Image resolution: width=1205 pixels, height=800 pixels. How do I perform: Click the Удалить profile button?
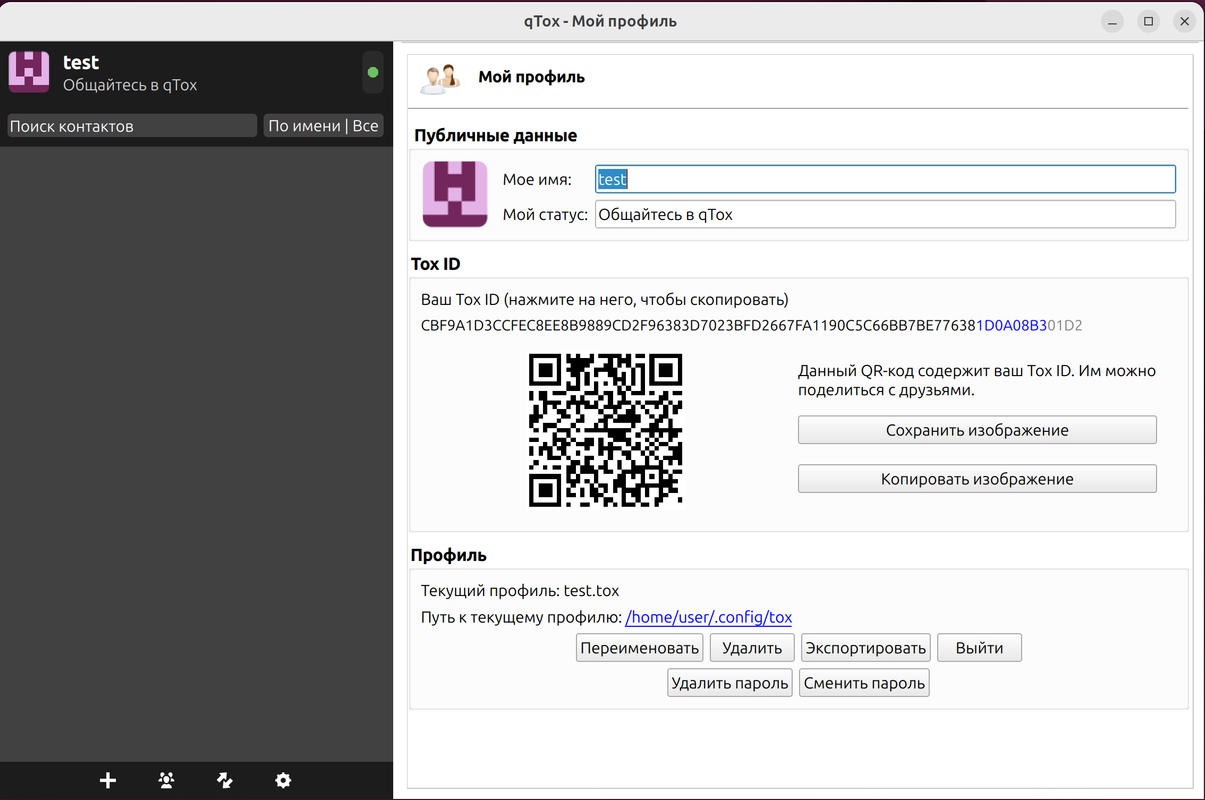(x=752, y=648)
